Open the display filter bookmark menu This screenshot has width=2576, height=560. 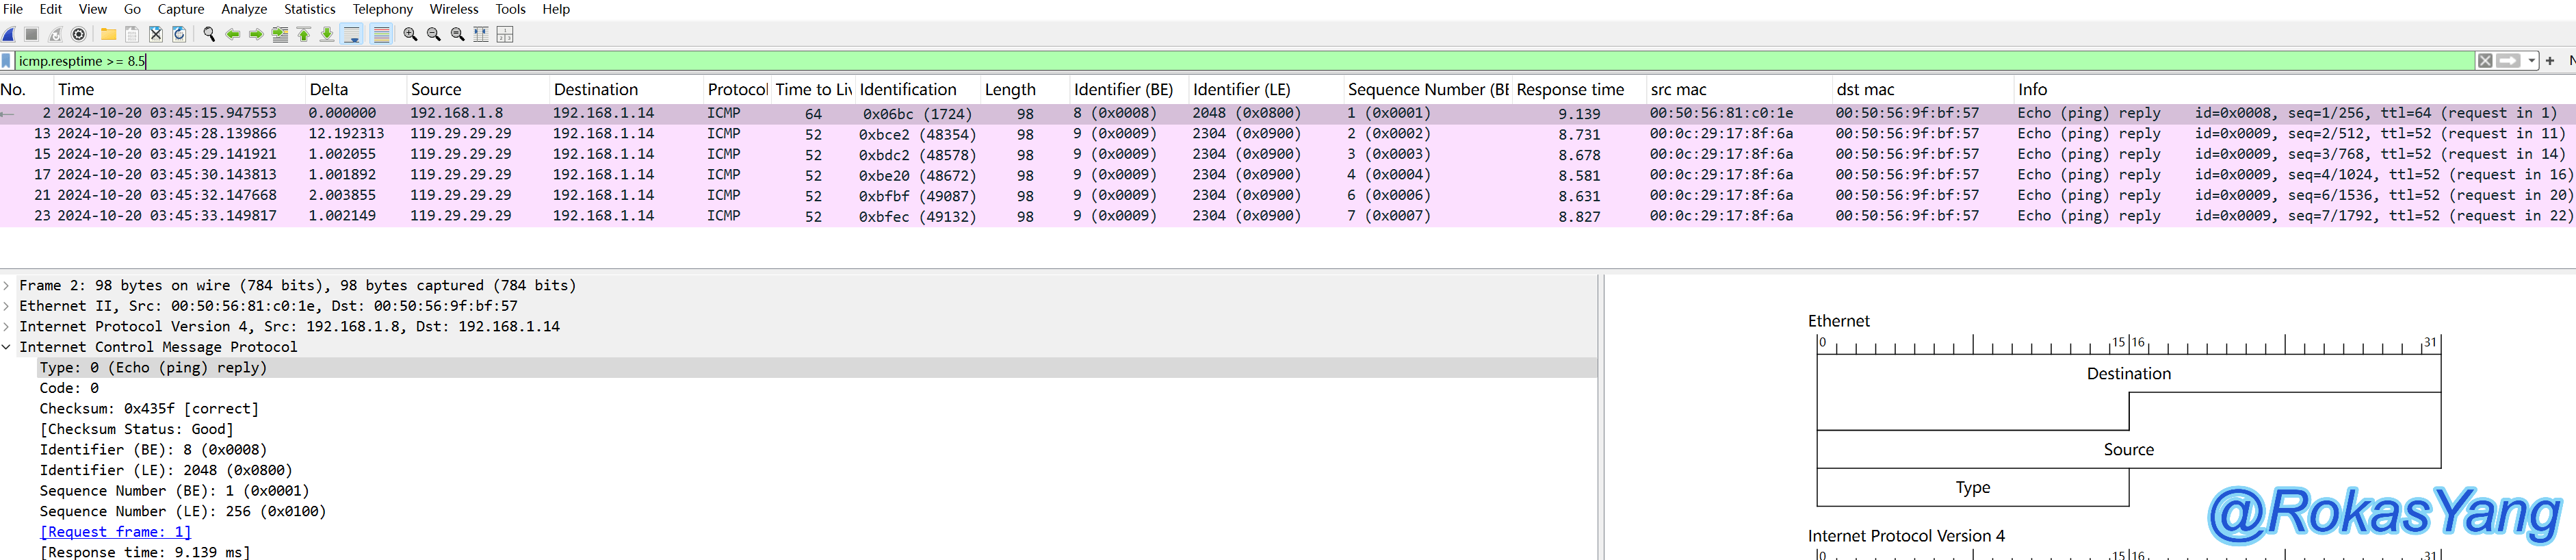[7, 61]
